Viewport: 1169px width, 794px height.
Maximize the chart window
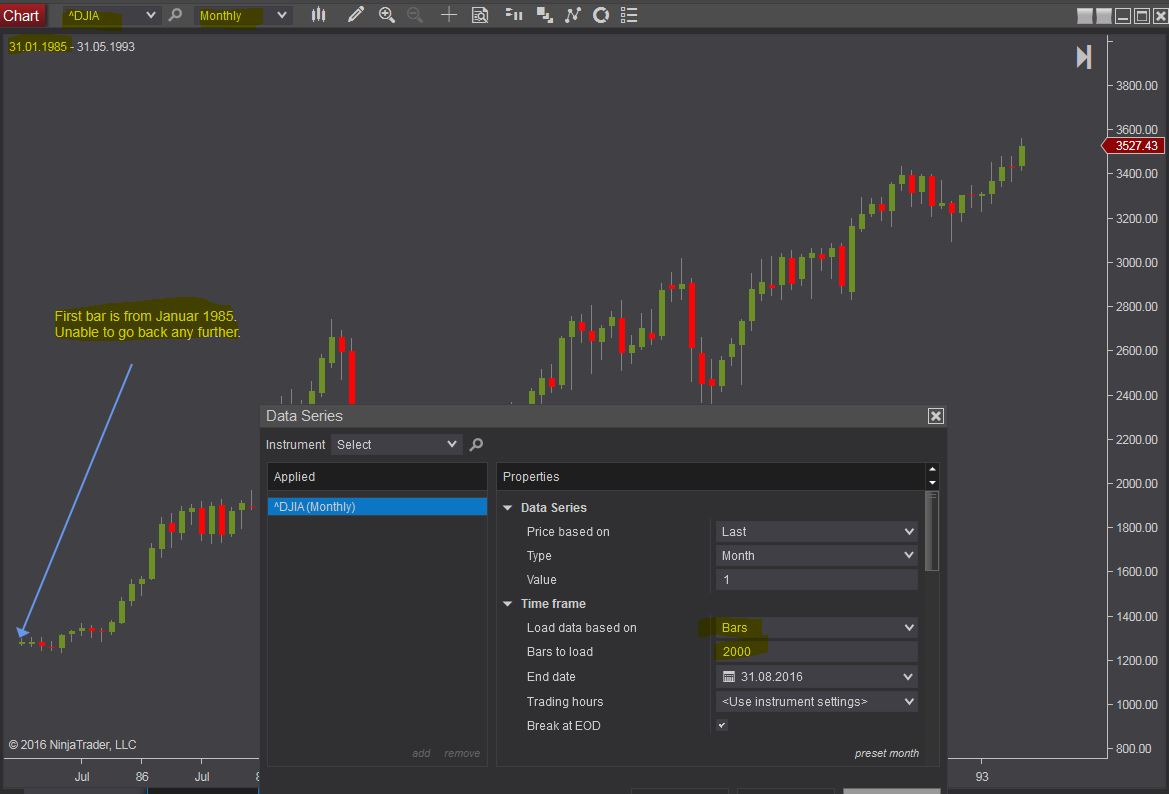(1141, 16)
